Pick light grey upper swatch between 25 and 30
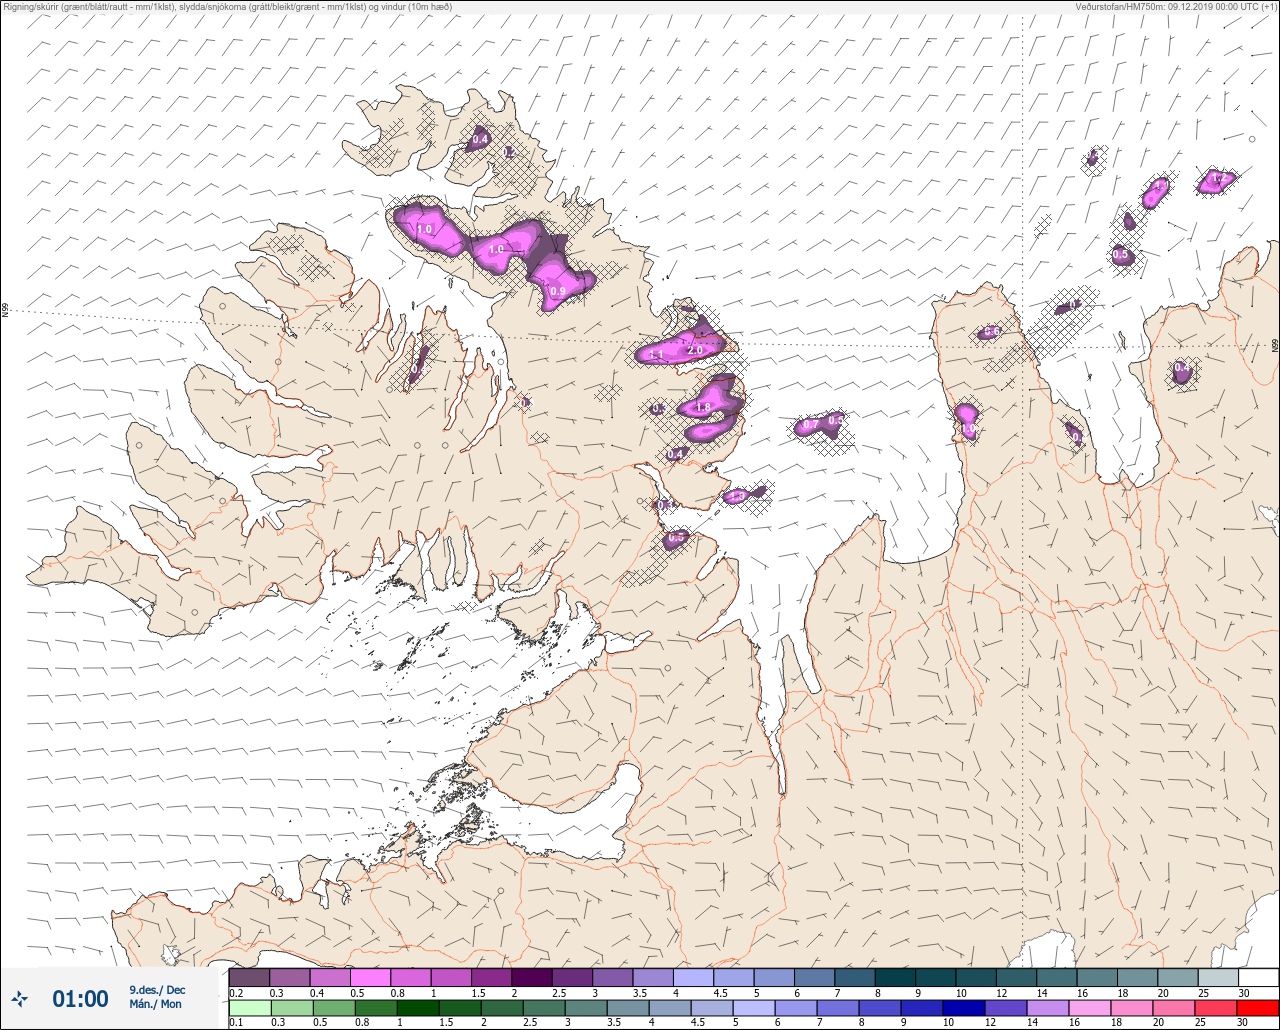 (x=1218, y=977)
